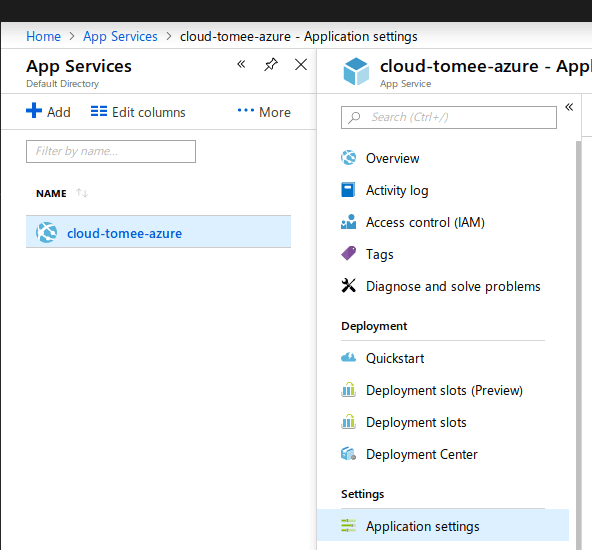Viewport: 592px width, 550px height.
Task: Open Edit columns option
Action: 148,112
